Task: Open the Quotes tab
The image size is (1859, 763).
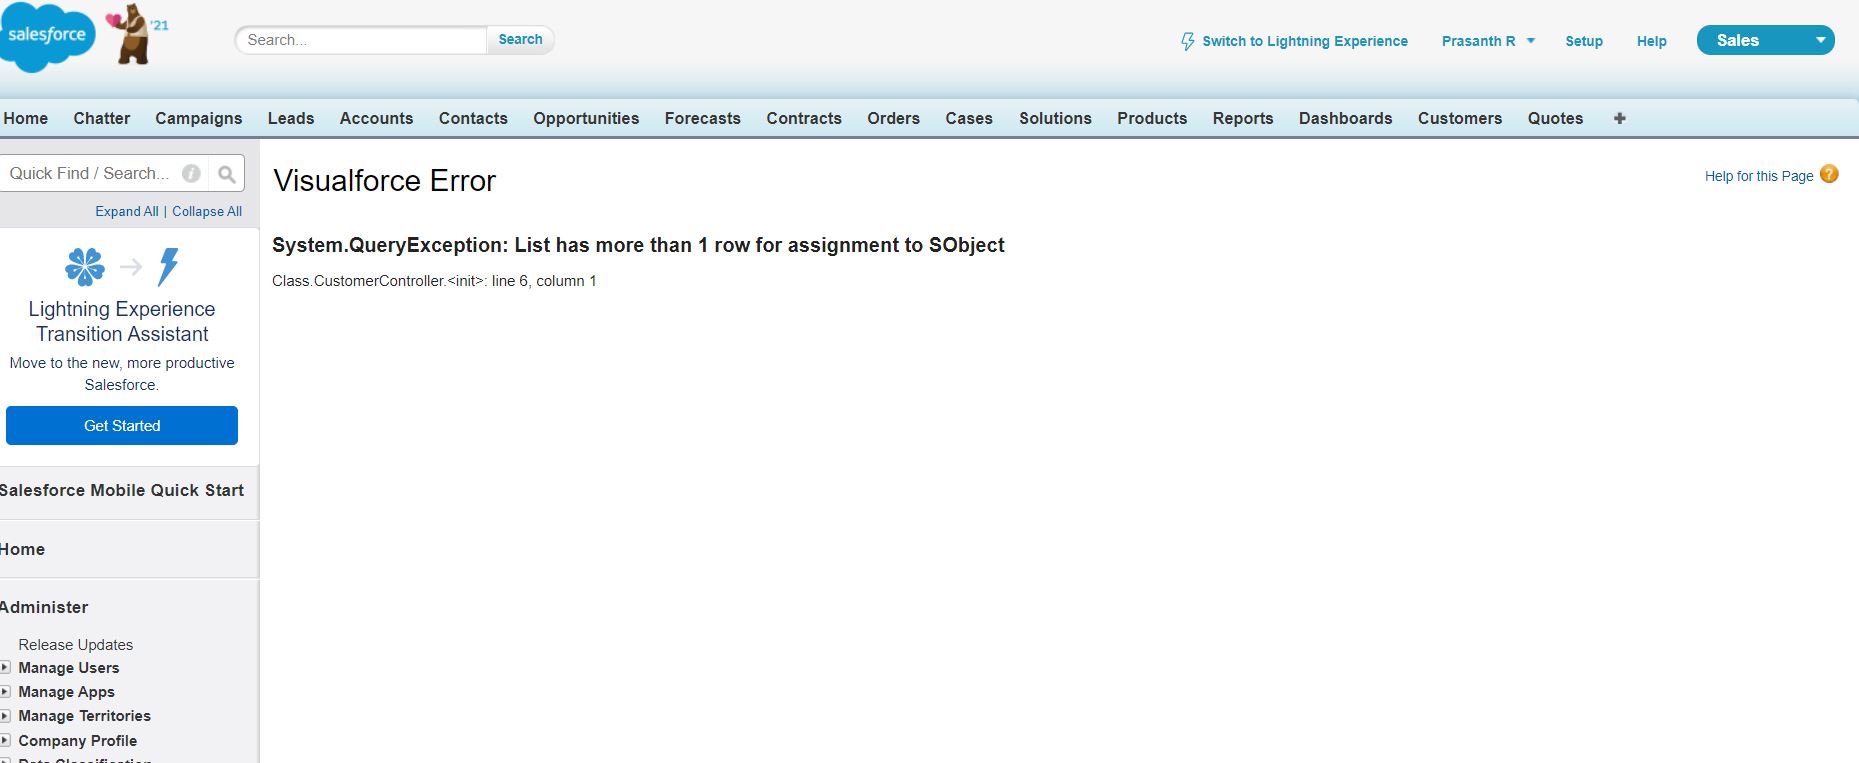Action: point(1555,118)
